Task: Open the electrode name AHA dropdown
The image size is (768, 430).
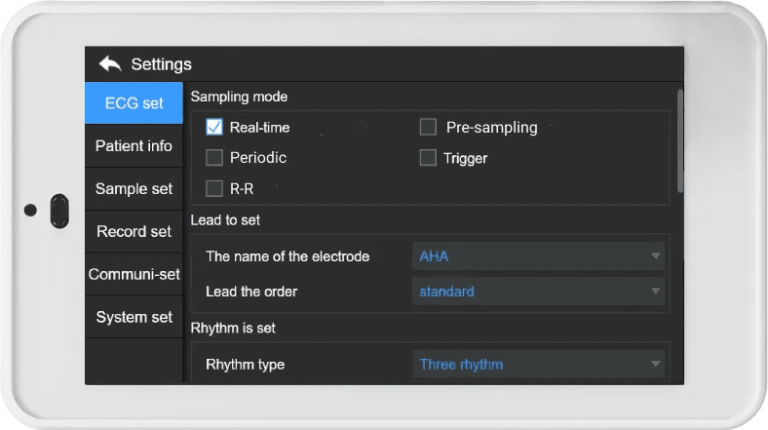Action: coord(538,256)
